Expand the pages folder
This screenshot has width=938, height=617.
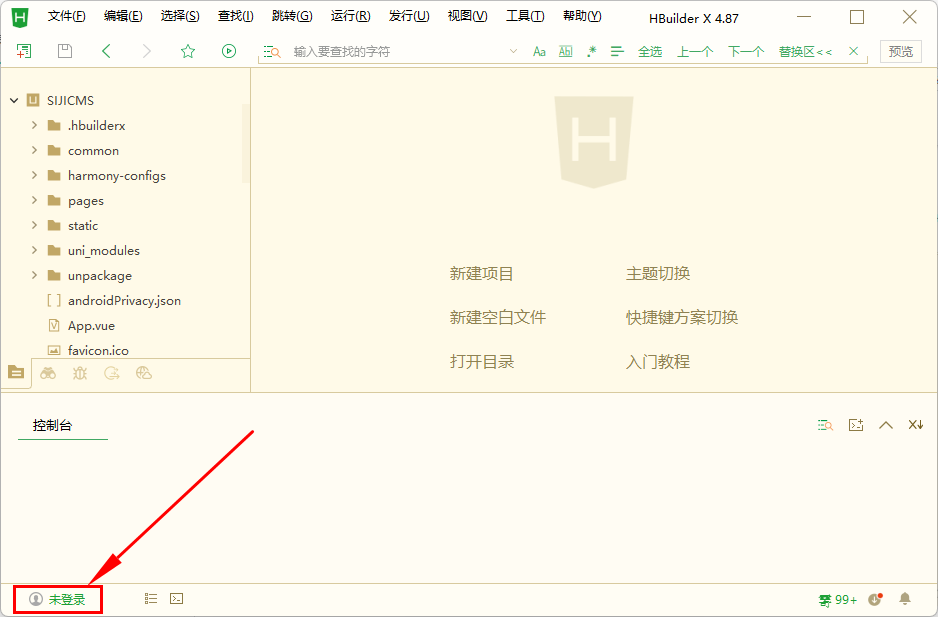34,200
